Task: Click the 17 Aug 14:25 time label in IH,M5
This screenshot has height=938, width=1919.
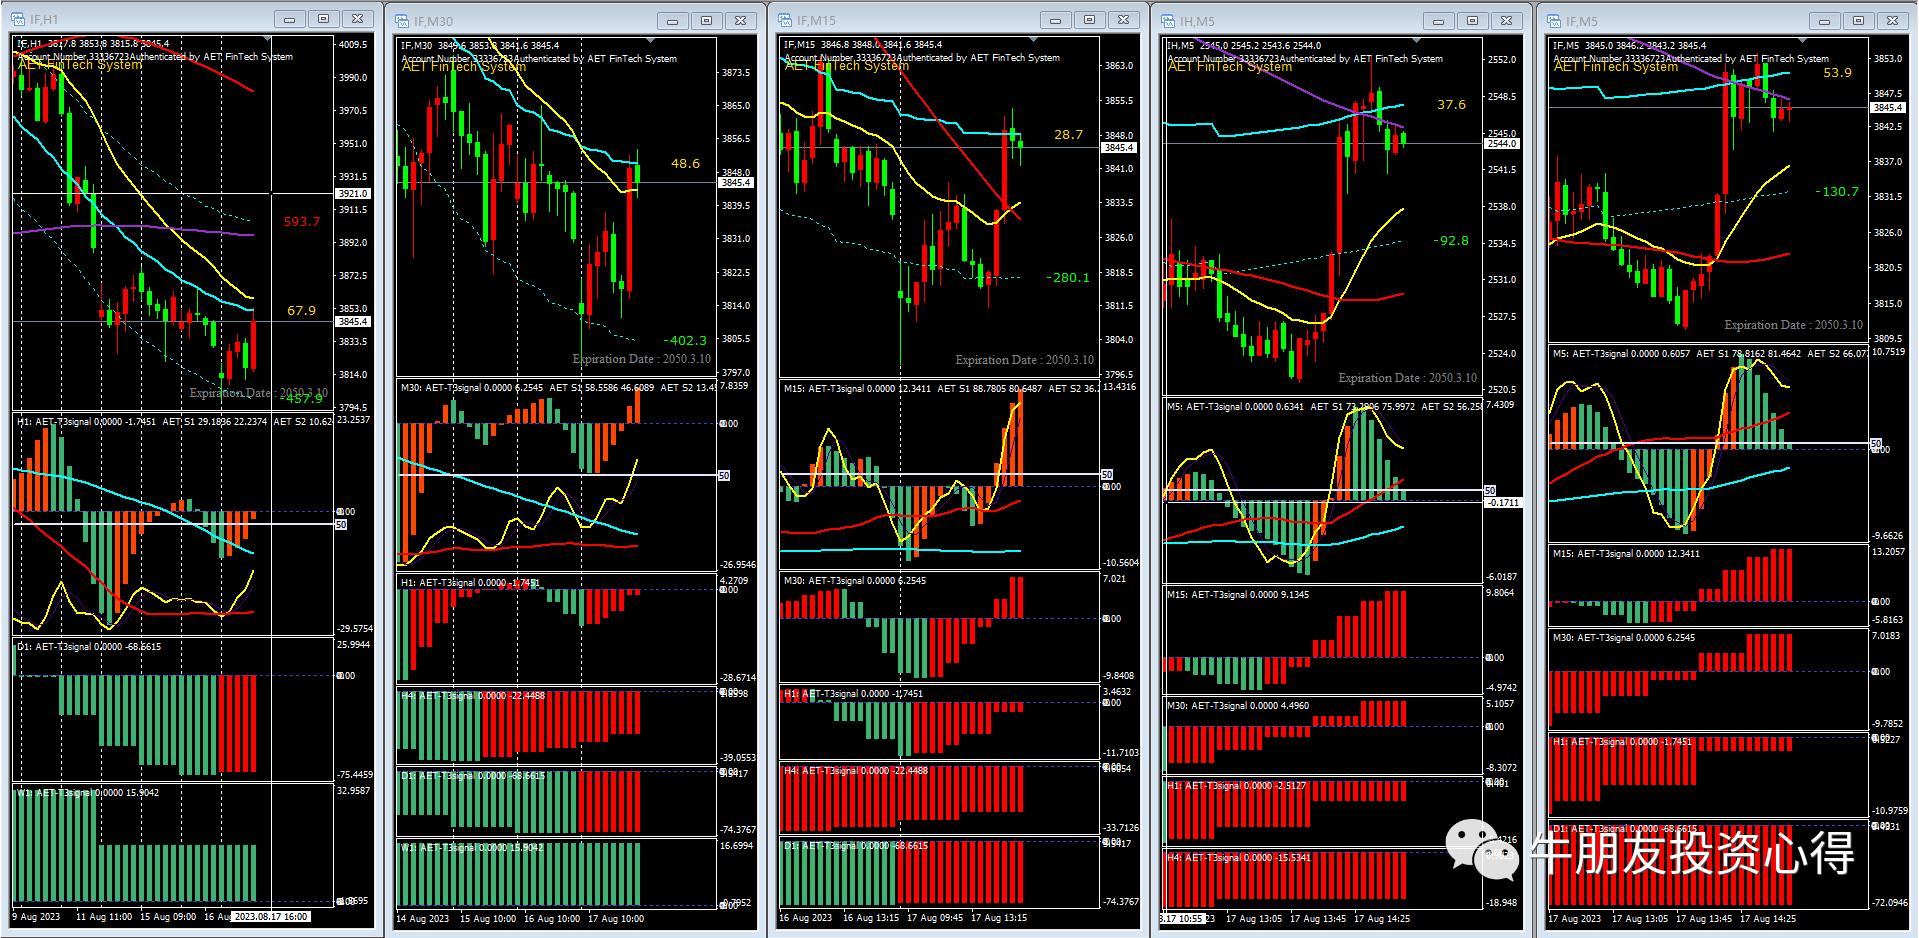Action: [x=1382, y=918]
